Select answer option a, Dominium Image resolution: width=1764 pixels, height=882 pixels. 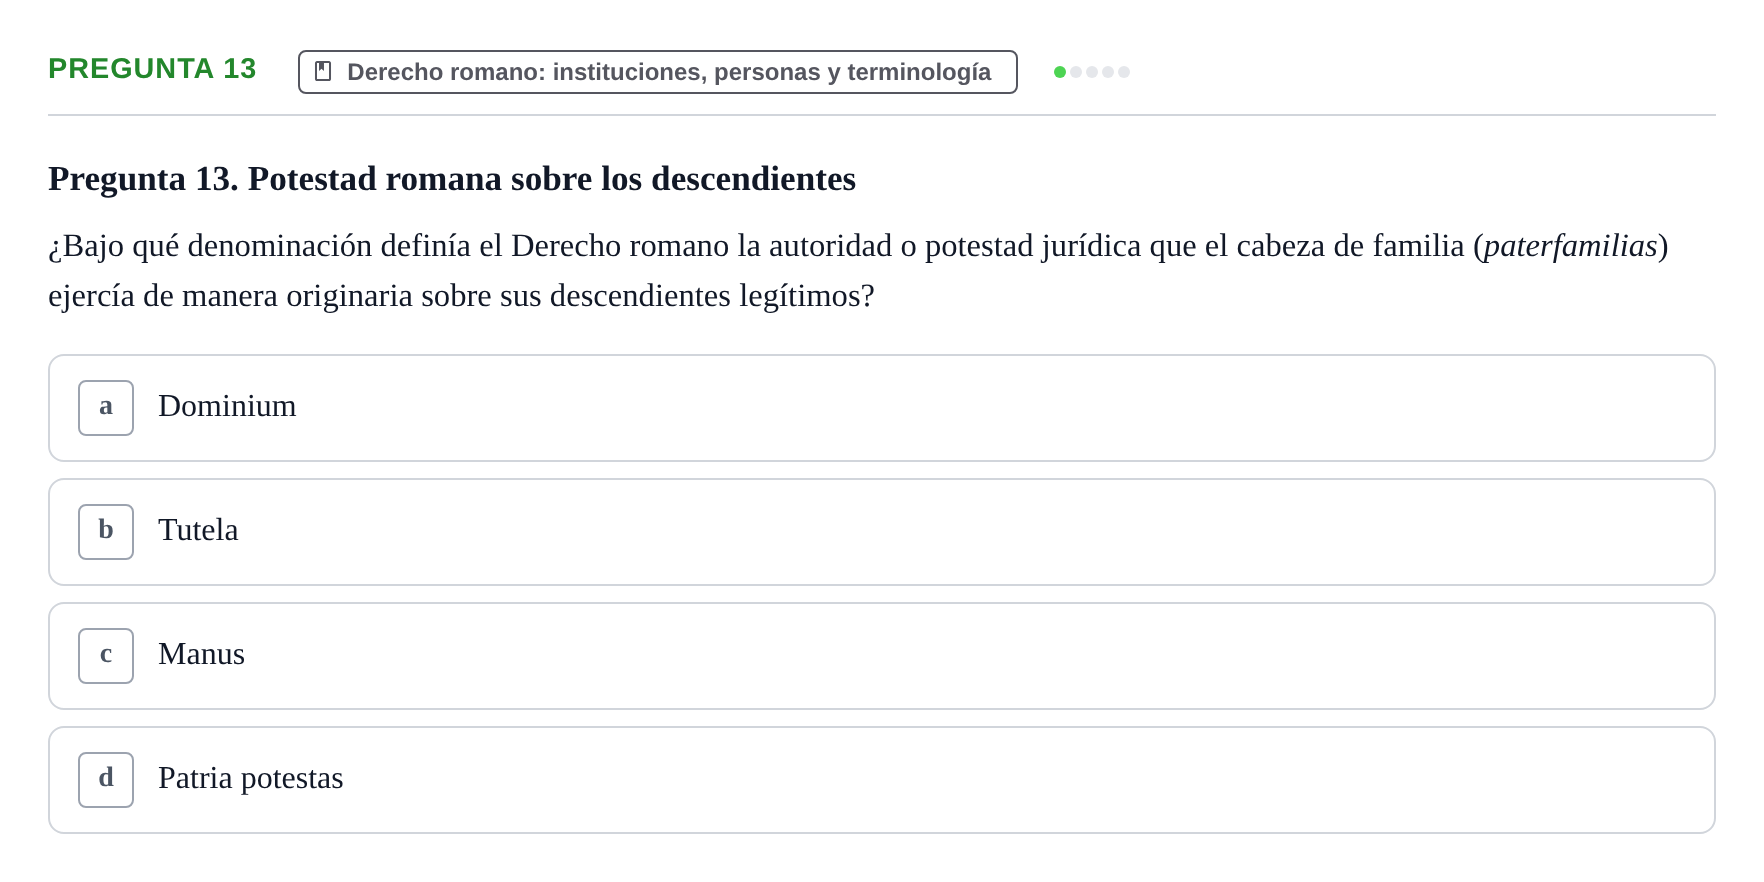(881, 408)
